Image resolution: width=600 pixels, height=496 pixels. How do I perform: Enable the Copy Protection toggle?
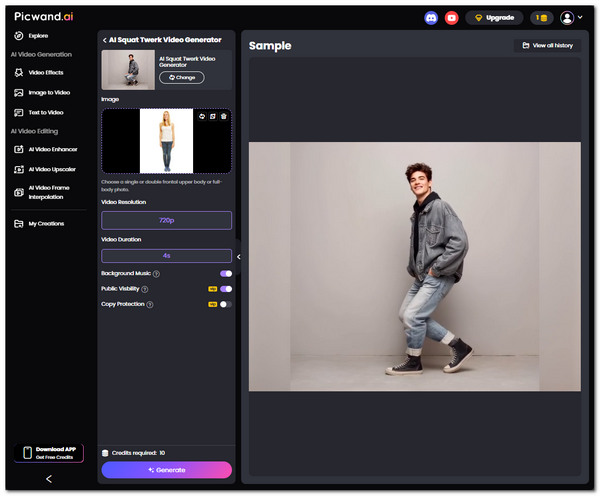pyautogui.click(x=226, y=304)
